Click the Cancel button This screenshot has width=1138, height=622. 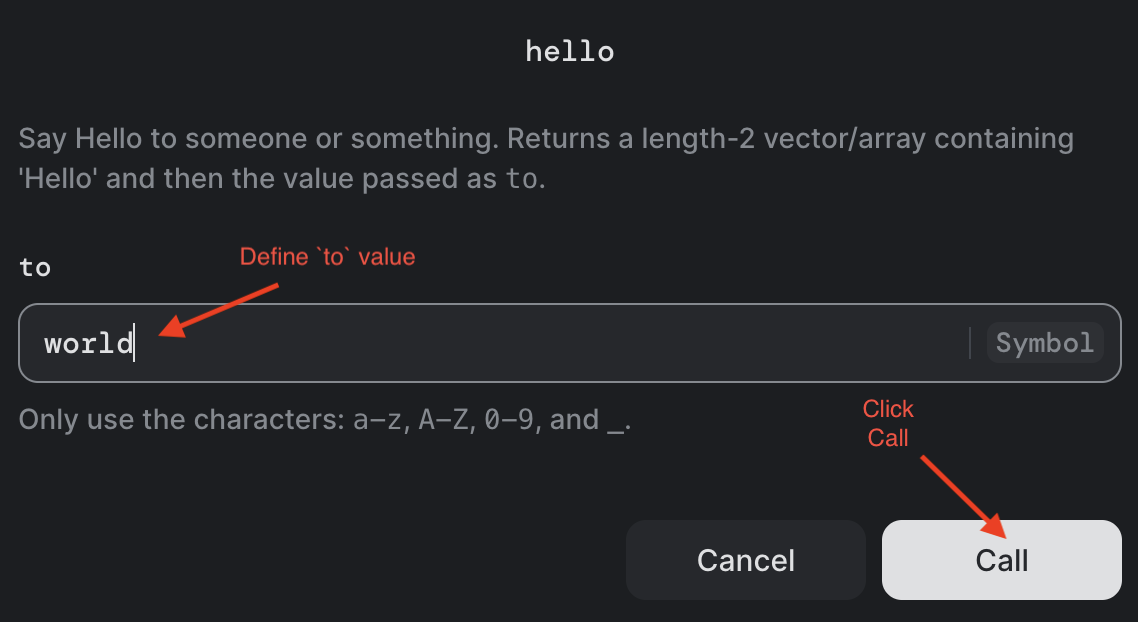[x=745, y=560]
